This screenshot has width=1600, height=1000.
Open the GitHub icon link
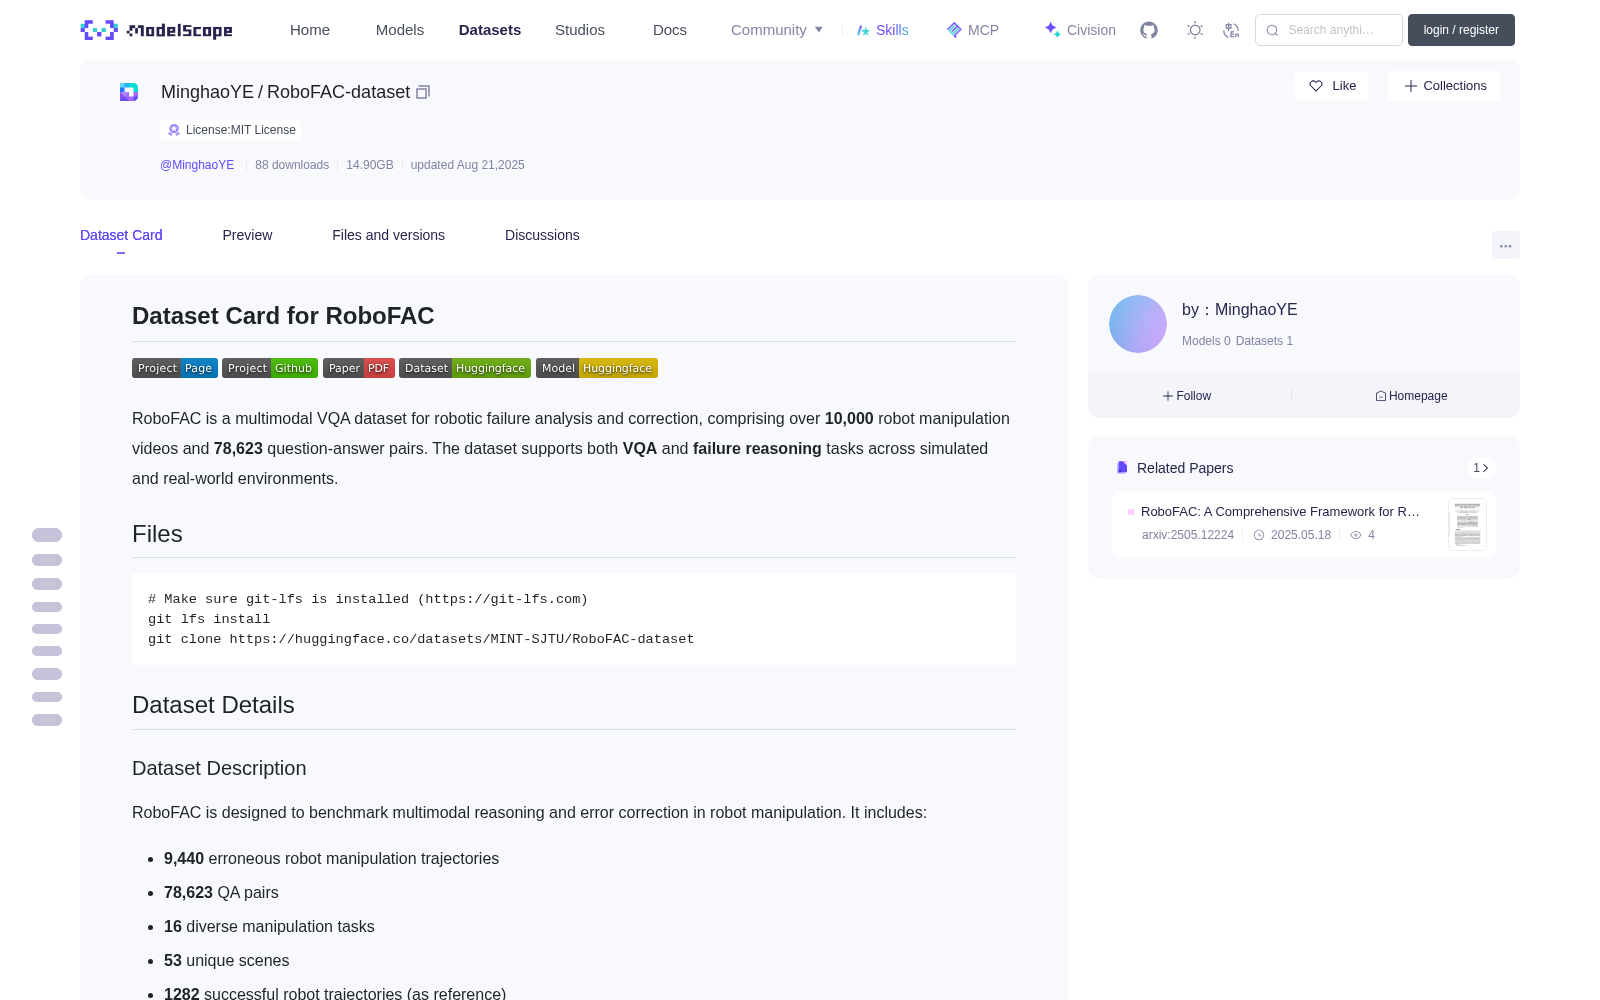click(x=1149, y=30)
